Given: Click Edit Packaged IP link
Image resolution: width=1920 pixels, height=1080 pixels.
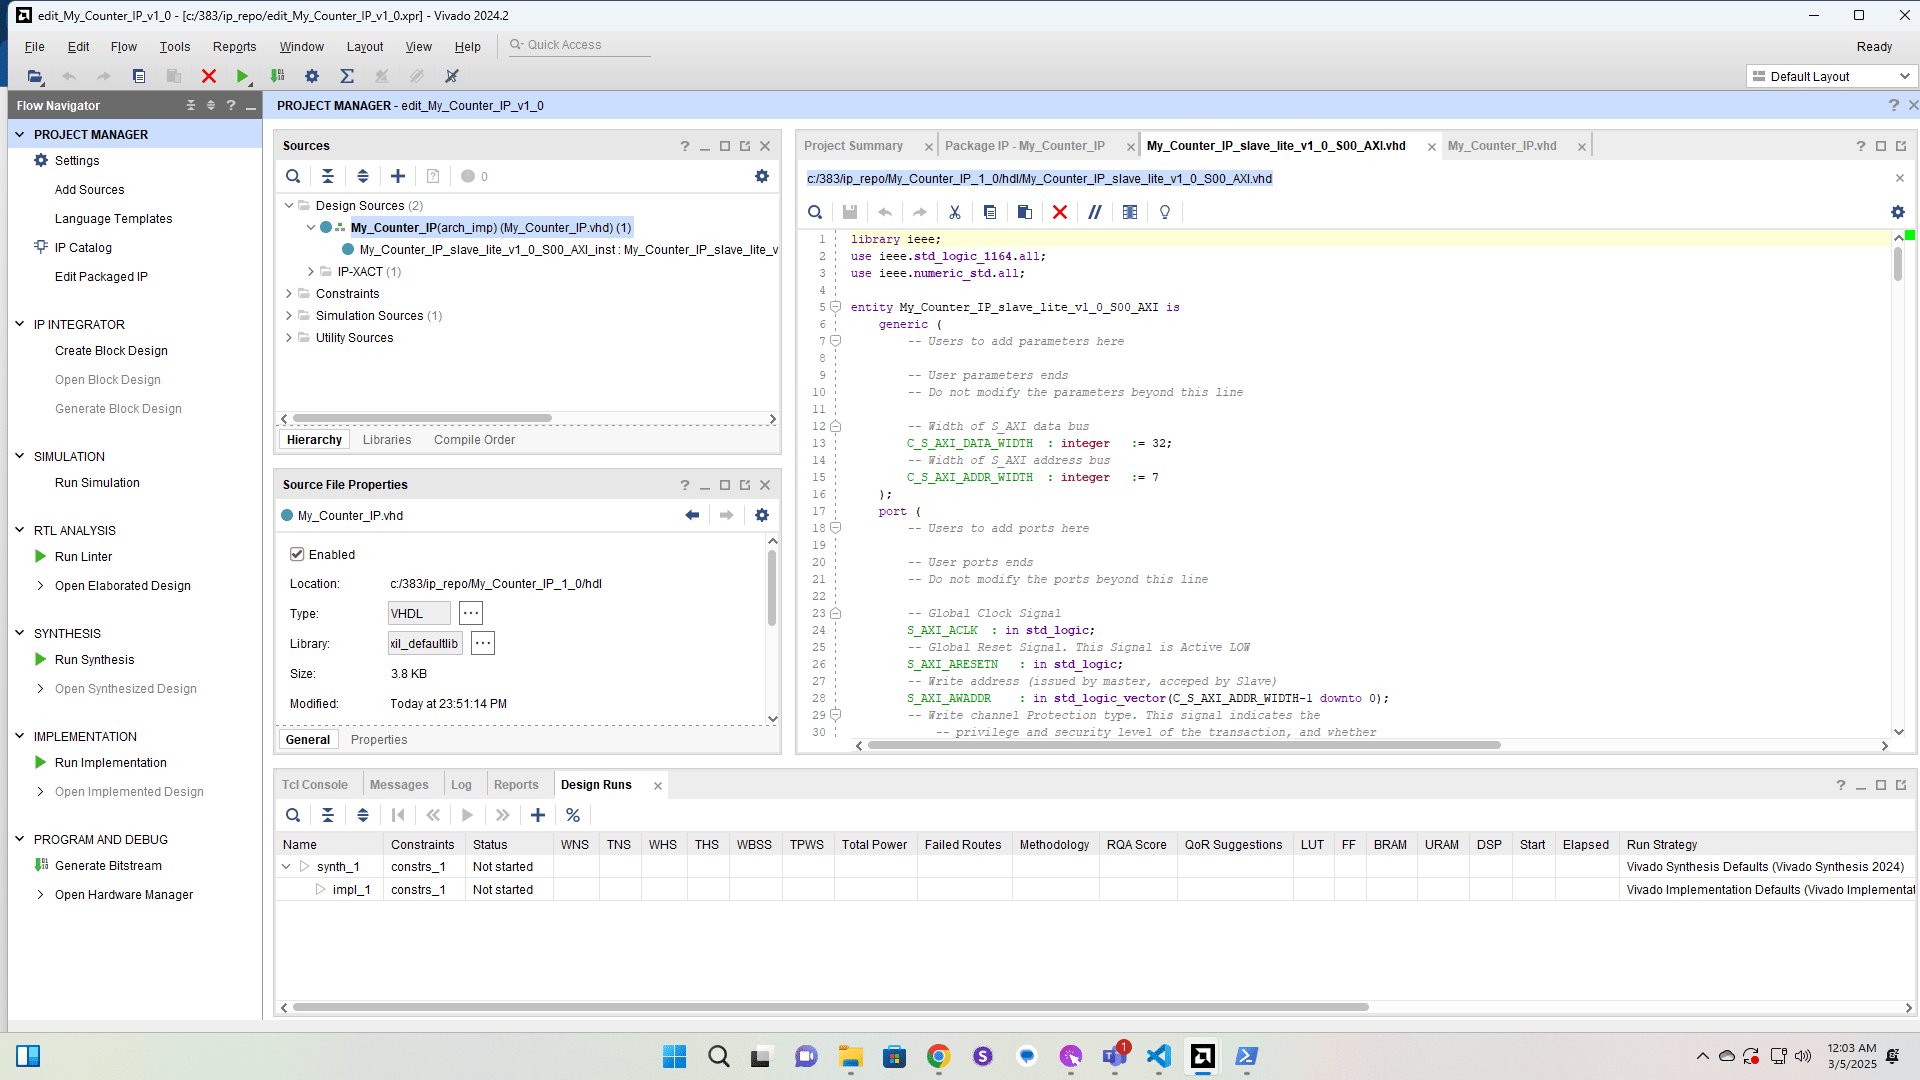Looking at the screenshot, I should click(x=101, y=277).
